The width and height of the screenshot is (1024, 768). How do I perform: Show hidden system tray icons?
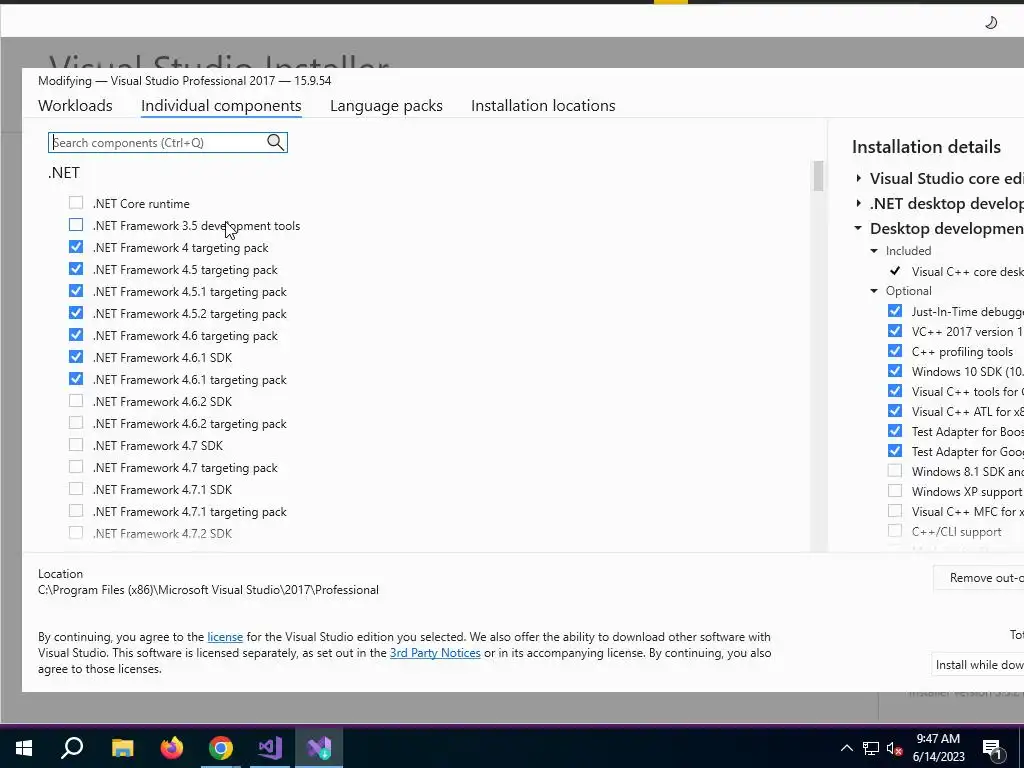pos(846,748)
